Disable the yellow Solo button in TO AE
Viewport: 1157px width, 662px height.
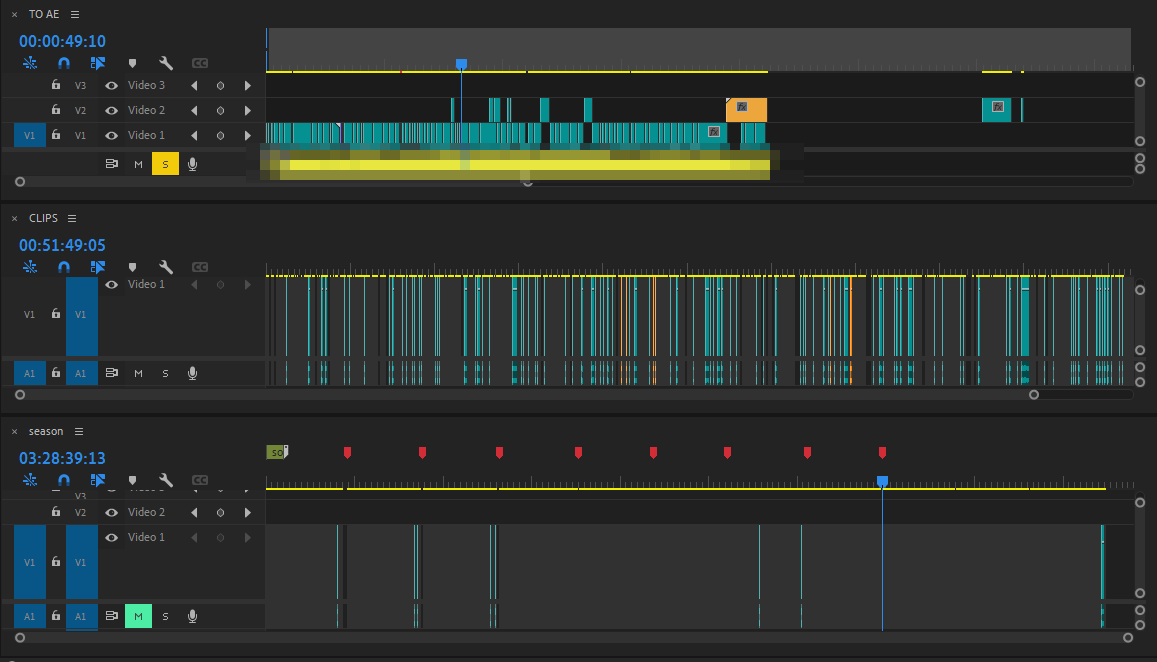click(165, 164)
